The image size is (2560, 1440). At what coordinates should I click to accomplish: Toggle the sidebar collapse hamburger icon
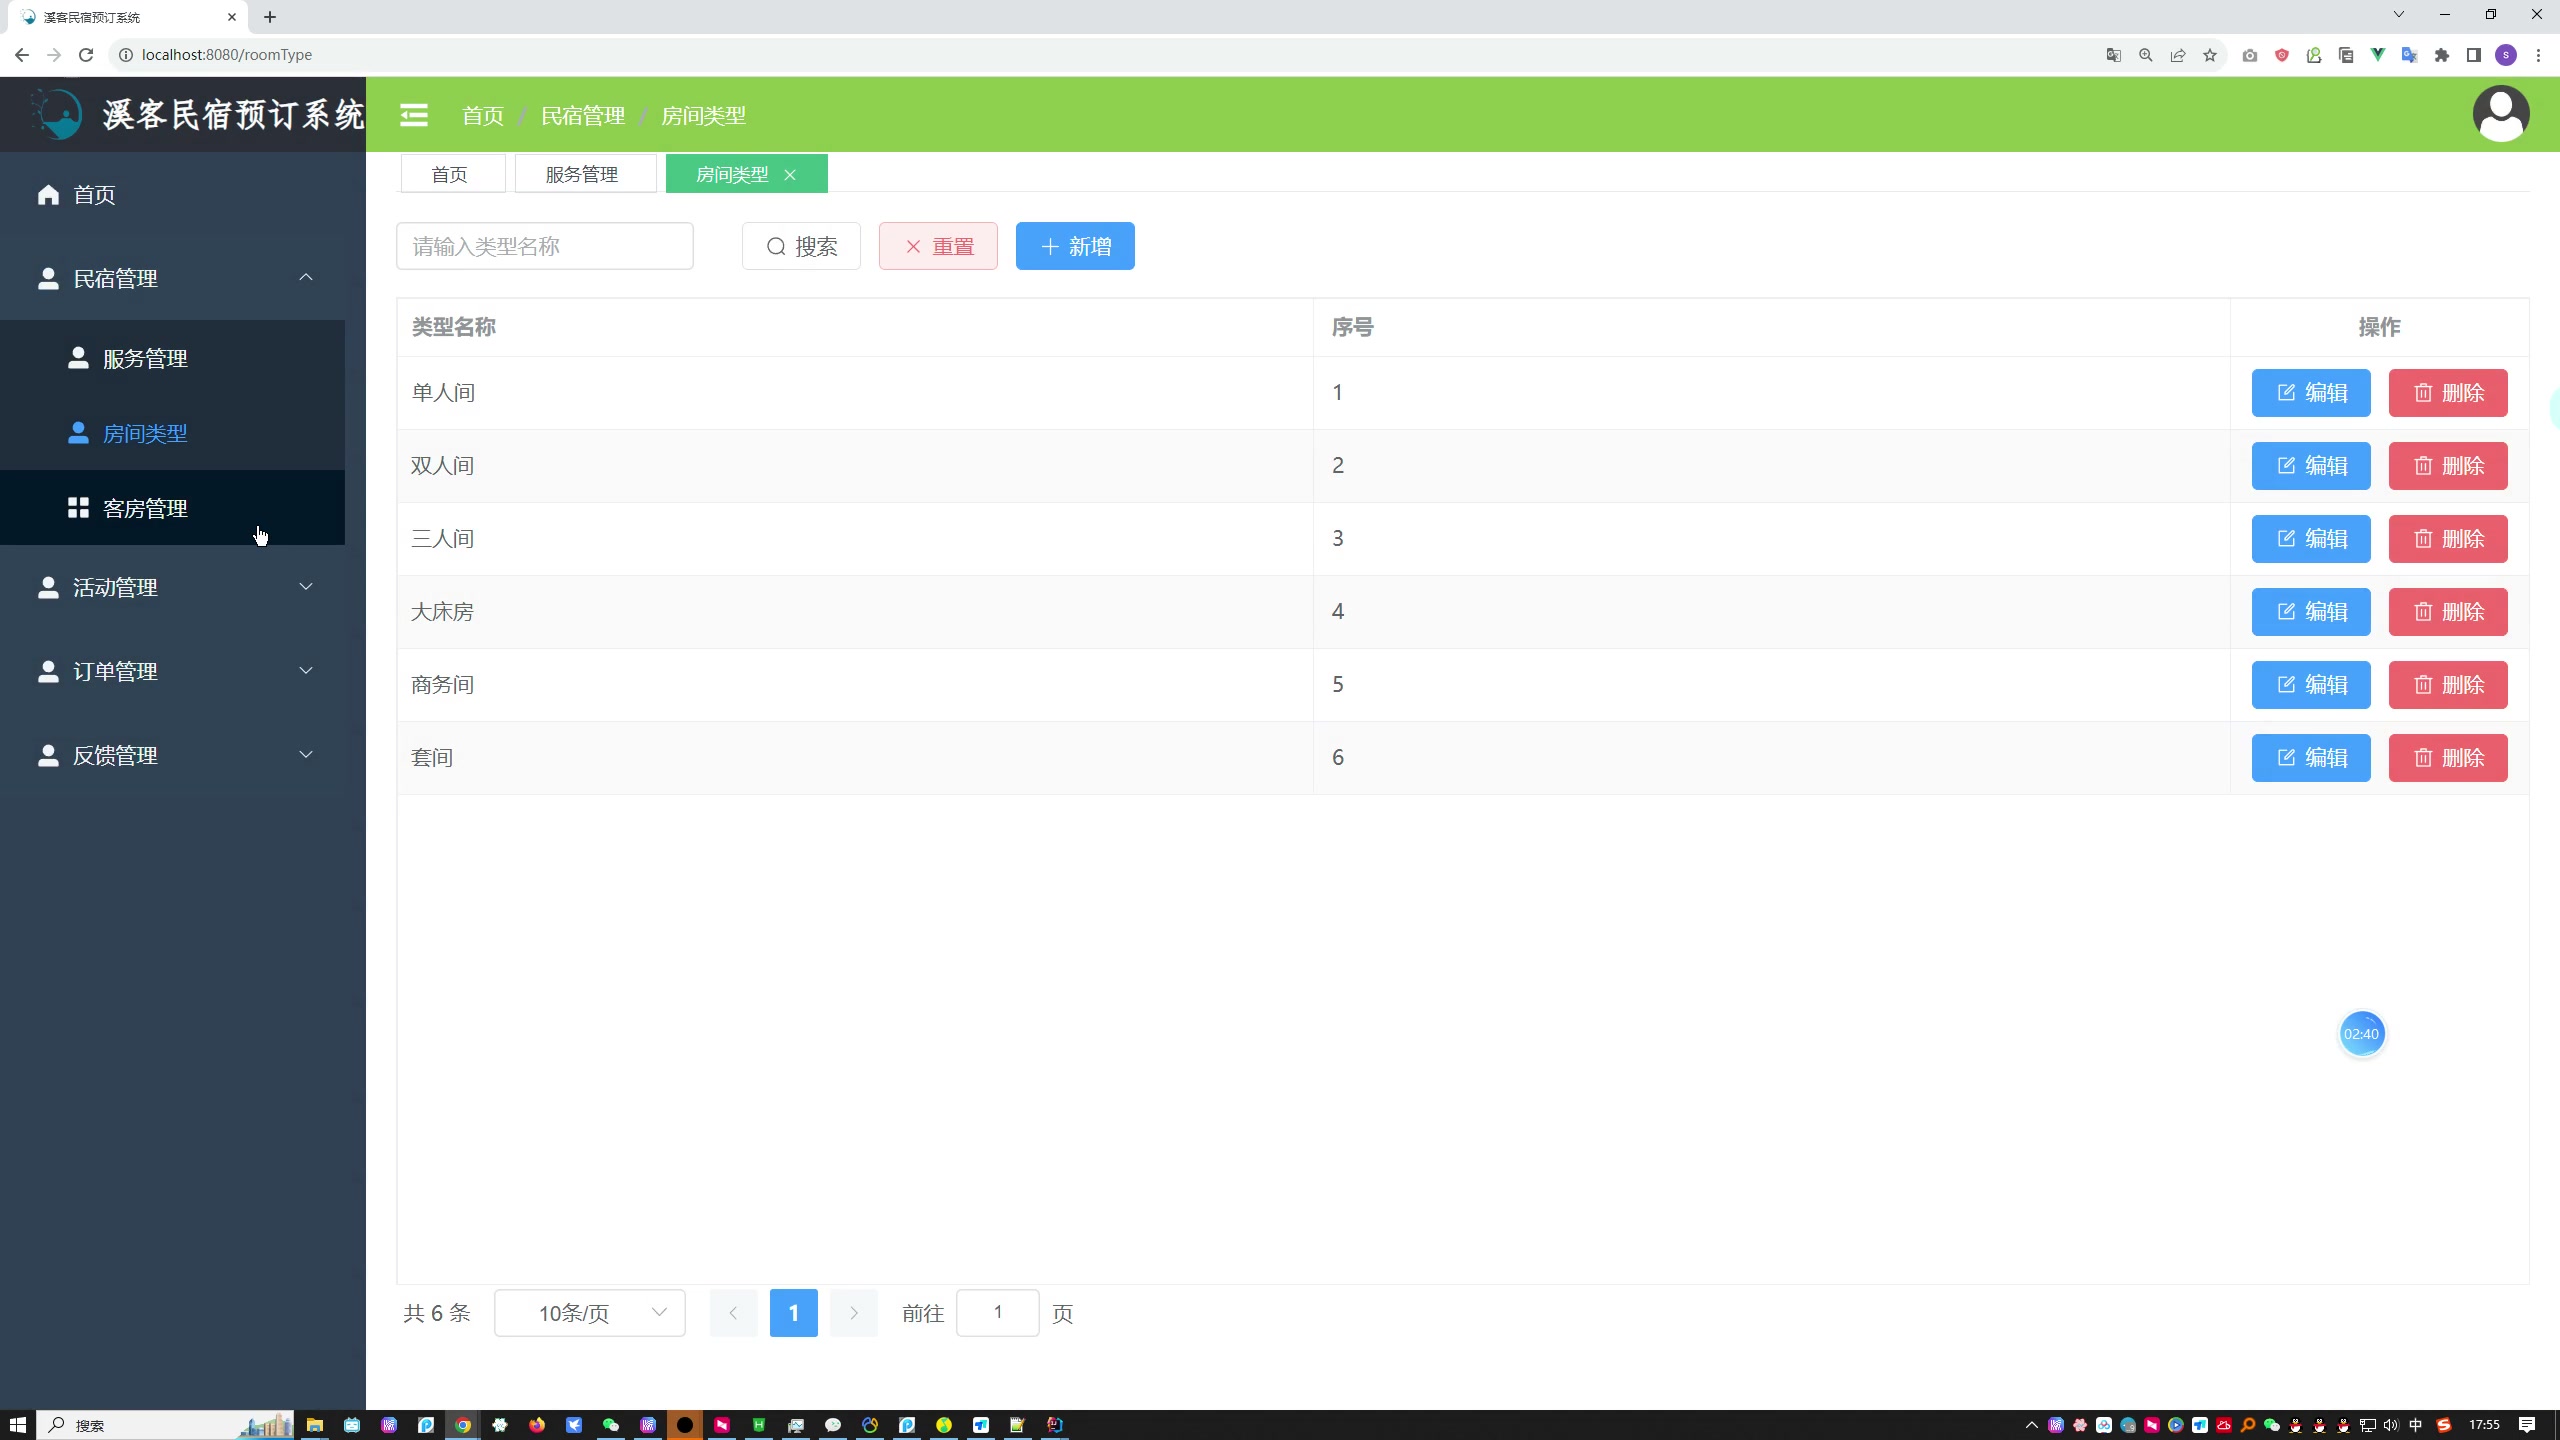[x=414, y=115]
